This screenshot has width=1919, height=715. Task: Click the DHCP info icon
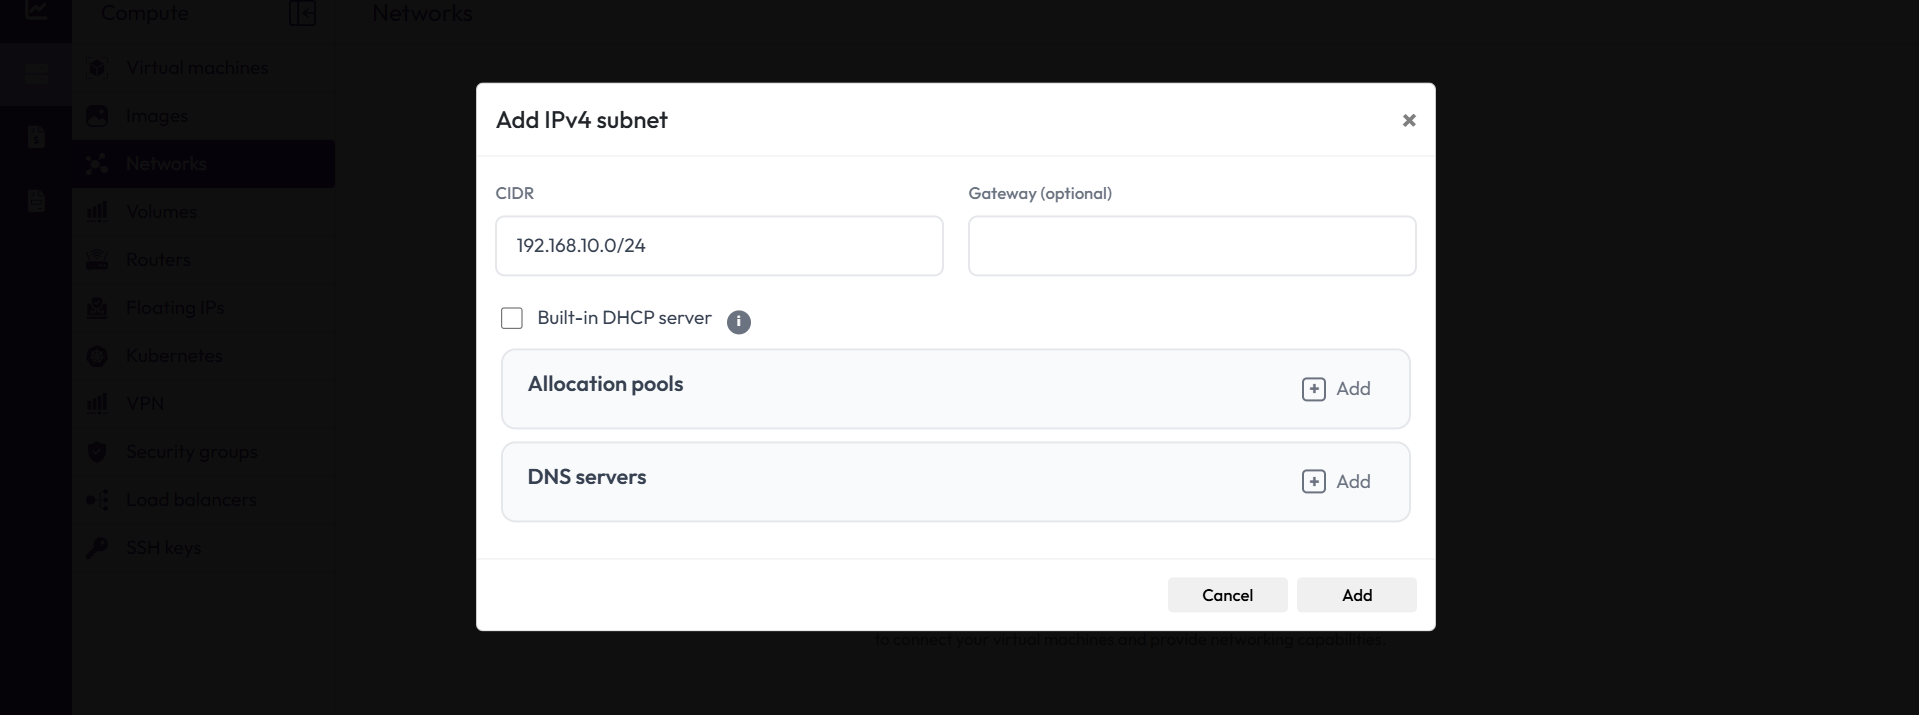coord(739,322)
